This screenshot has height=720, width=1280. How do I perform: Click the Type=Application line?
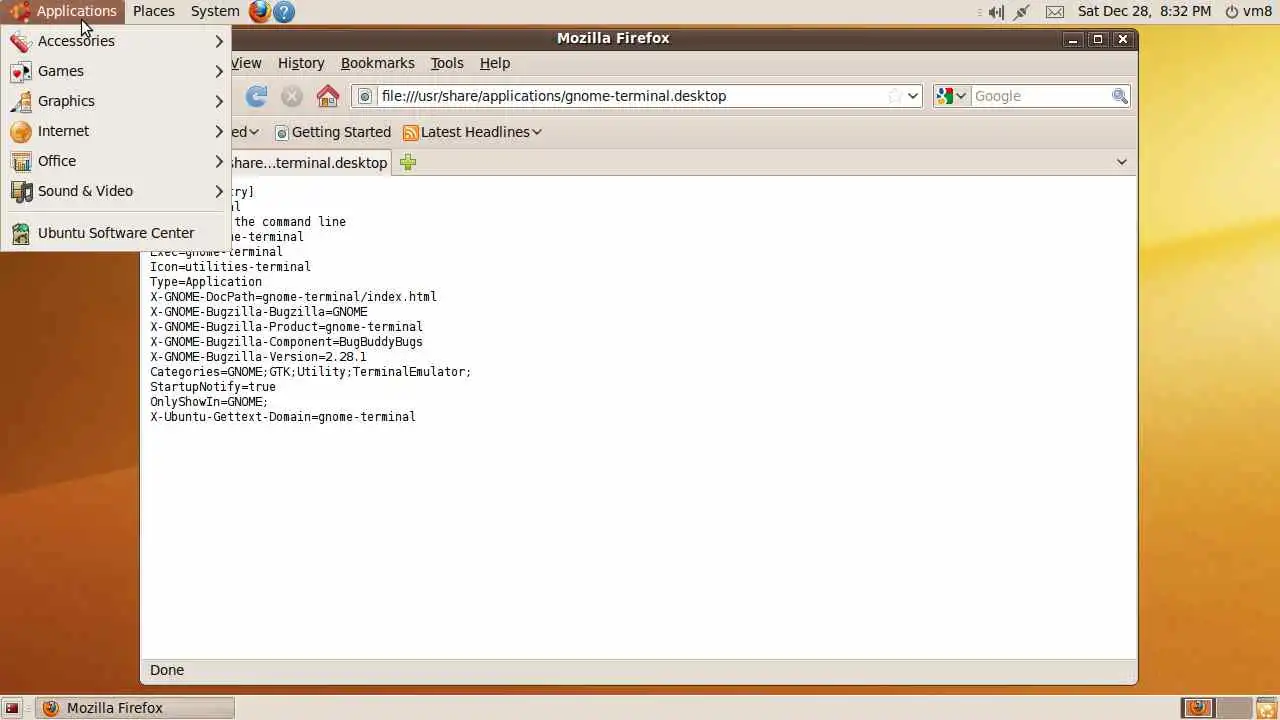click(206, 282)
